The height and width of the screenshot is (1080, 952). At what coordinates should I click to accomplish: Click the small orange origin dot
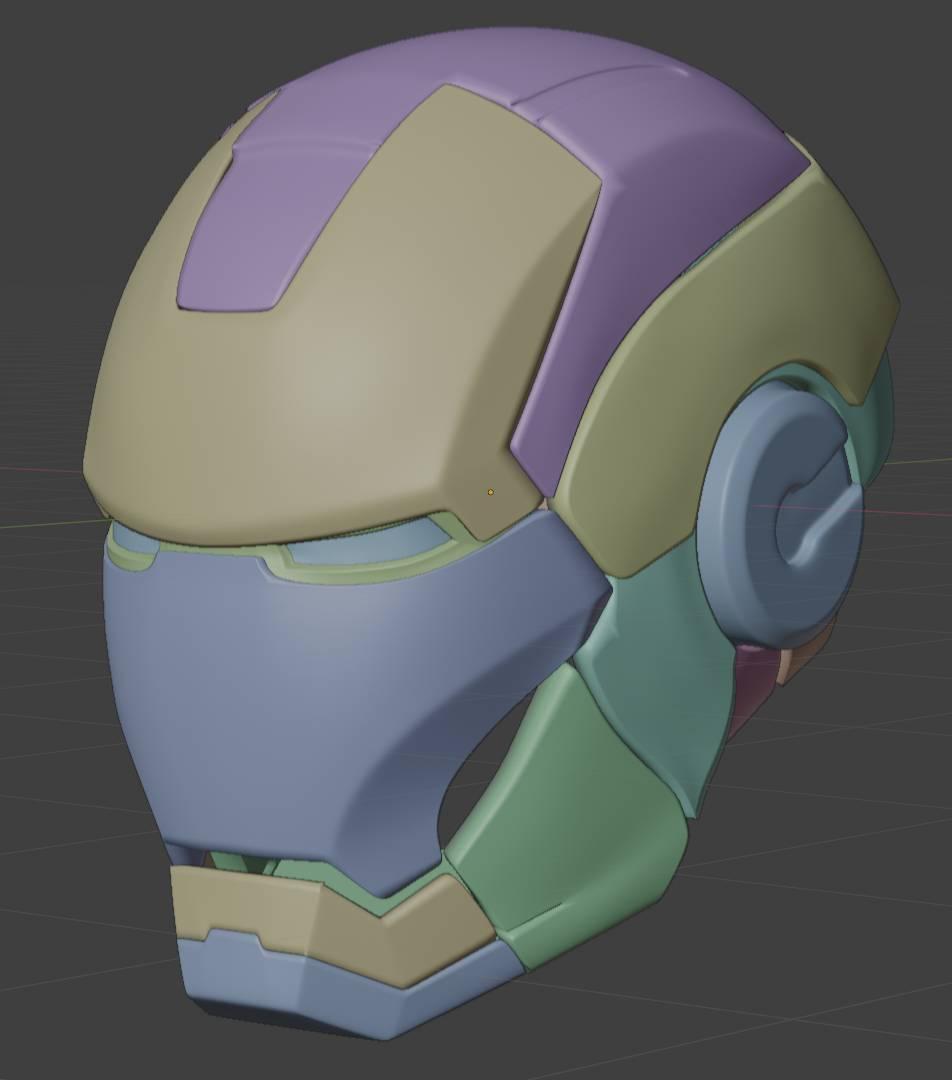point(490,492)
